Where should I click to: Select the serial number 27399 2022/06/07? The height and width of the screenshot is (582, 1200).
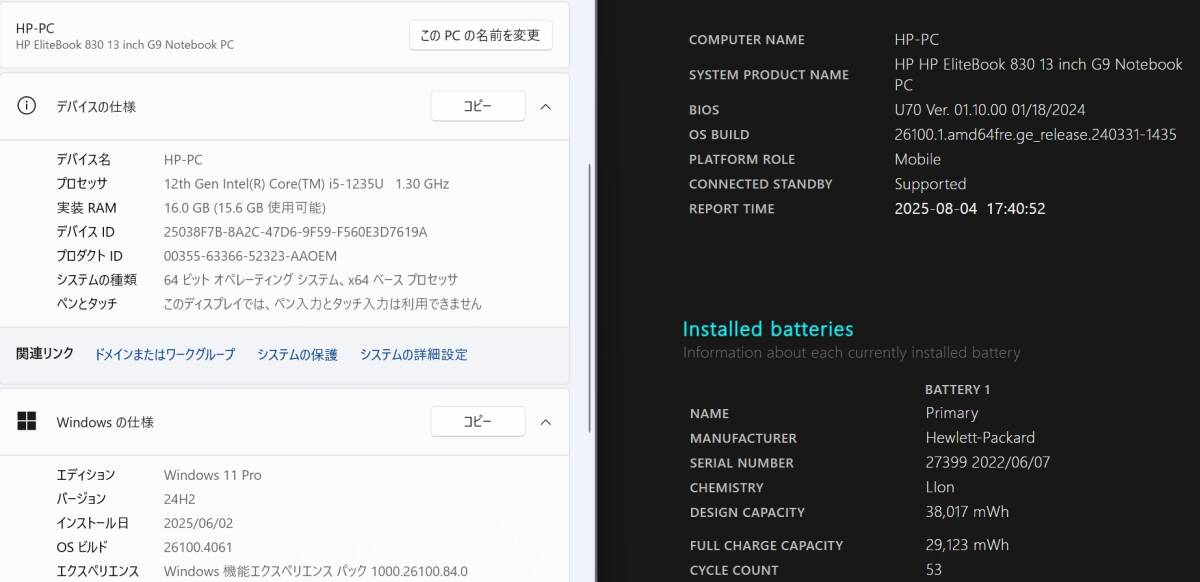(x=988, y=463)
